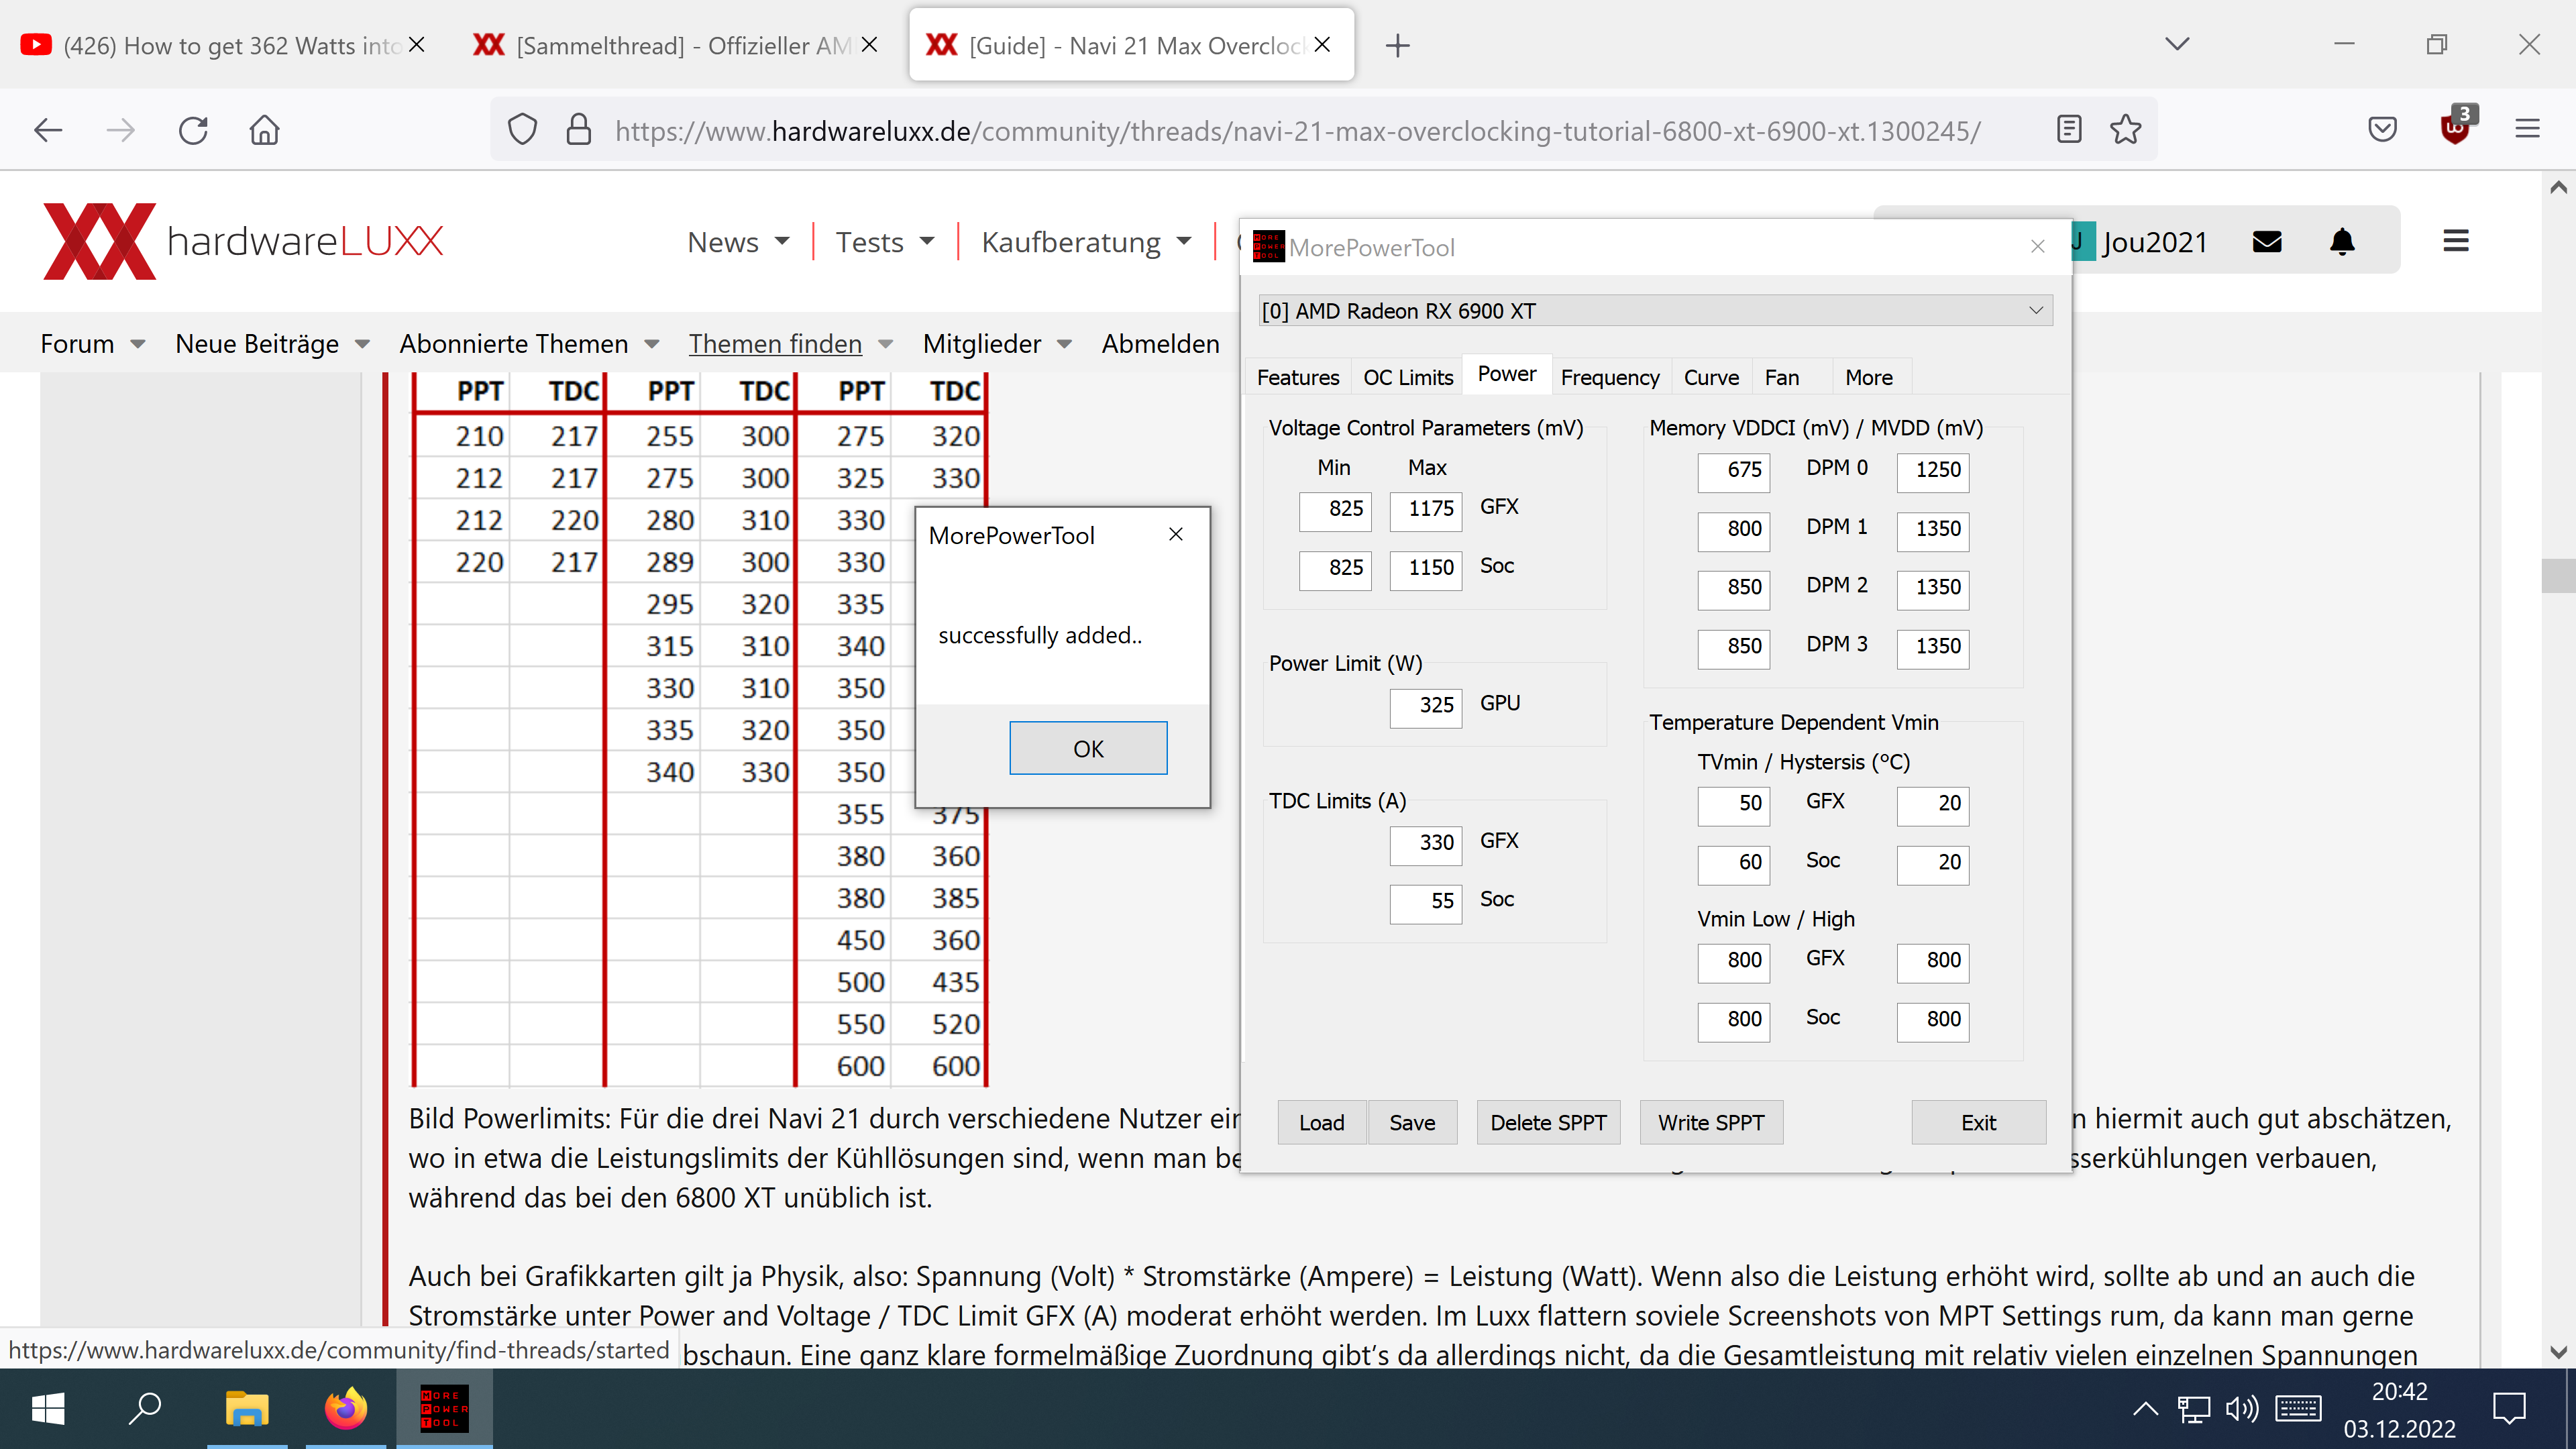Click the tracking protection shield icon
Image resolution: width=2576 pixels, height=1449 pixels.
pos(522,129)
